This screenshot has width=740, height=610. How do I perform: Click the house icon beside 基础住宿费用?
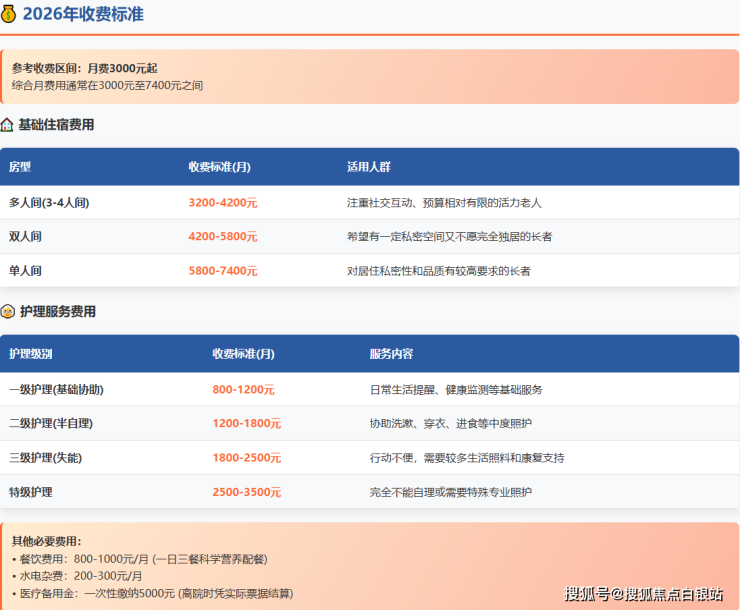pos(8,125)
